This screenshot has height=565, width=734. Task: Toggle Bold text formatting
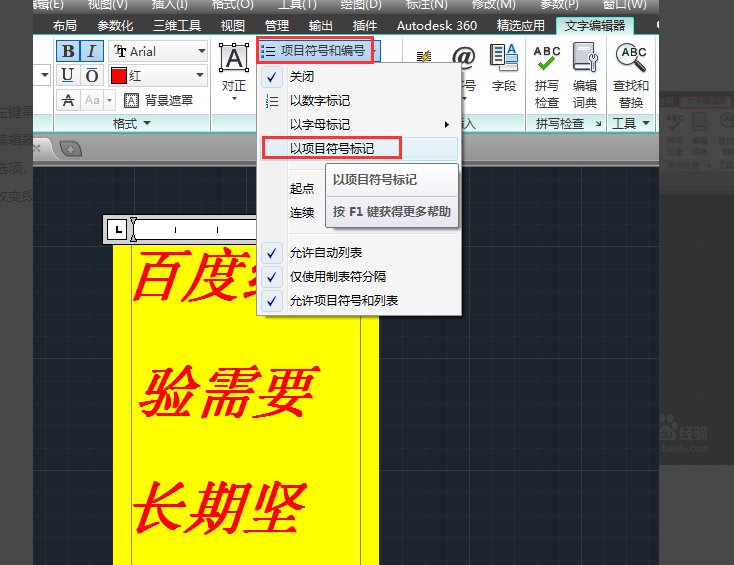pyautogui.click(x=68, y=51)
